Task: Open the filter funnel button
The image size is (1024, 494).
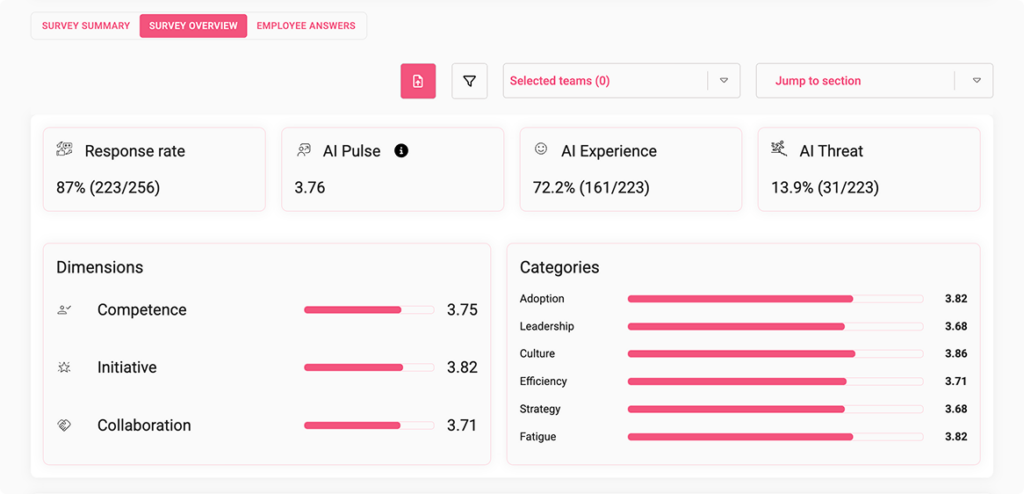Action: (x=469, y=81)
